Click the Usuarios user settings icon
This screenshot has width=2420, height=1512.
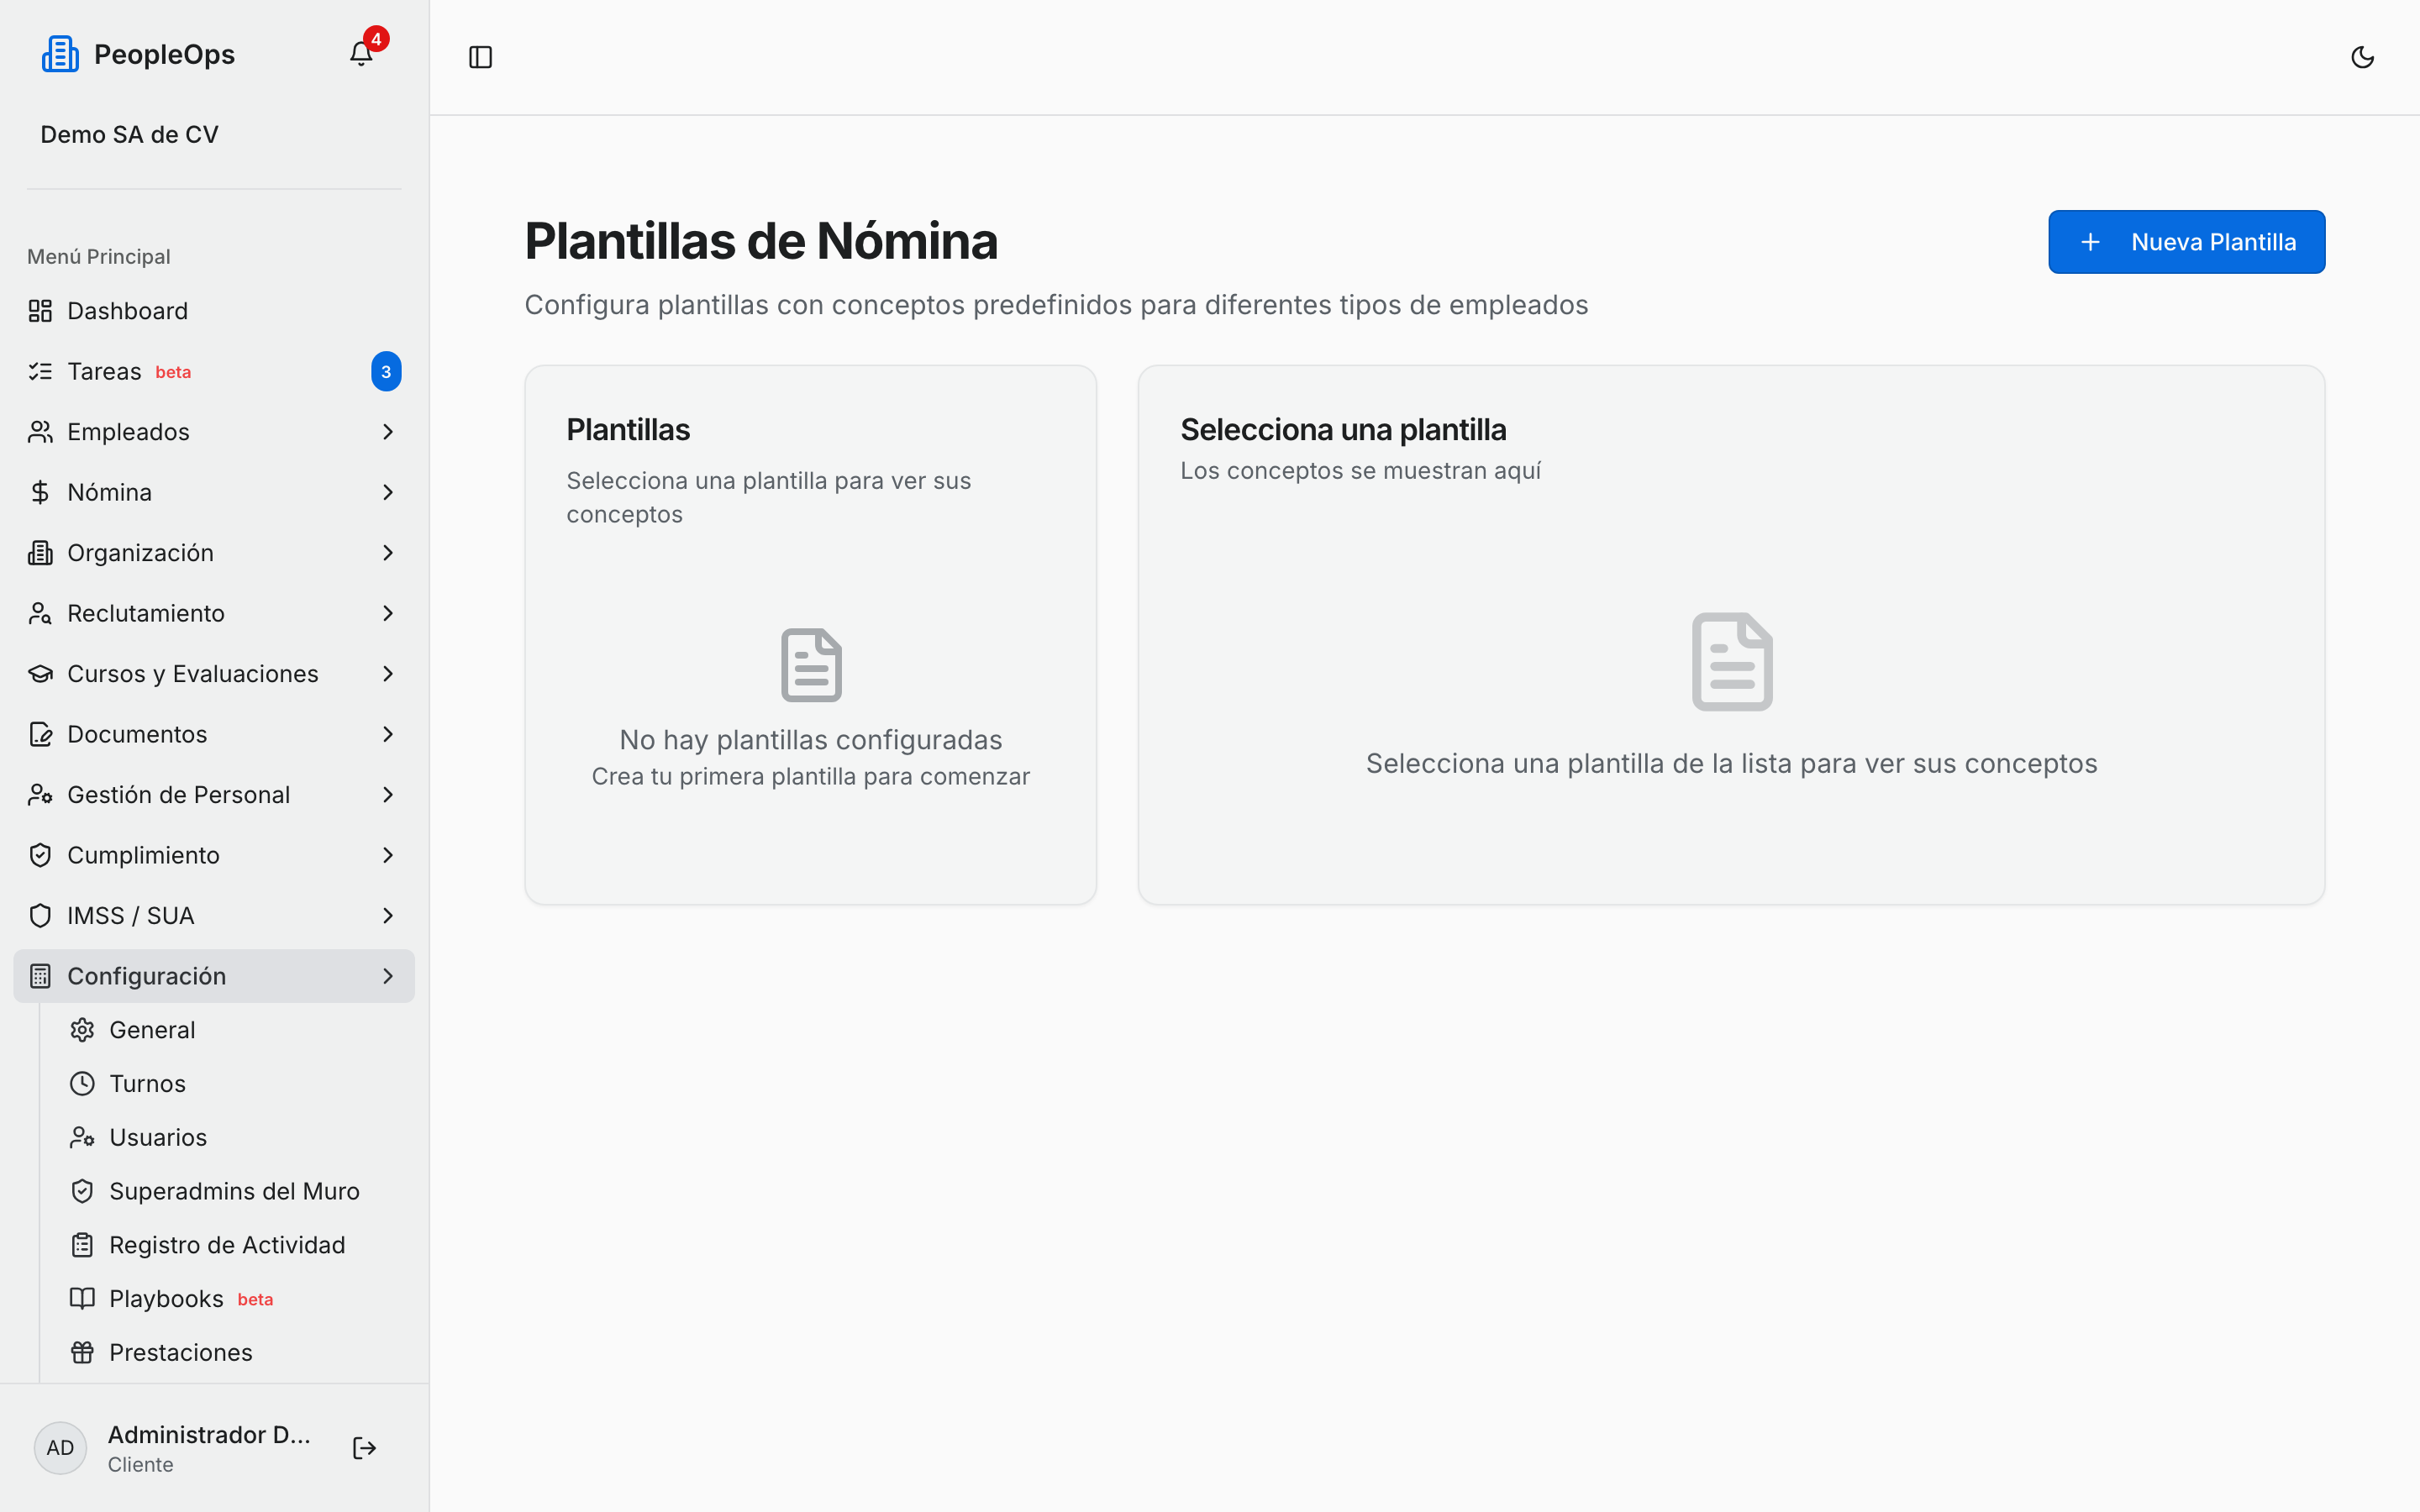[82, 1137]
